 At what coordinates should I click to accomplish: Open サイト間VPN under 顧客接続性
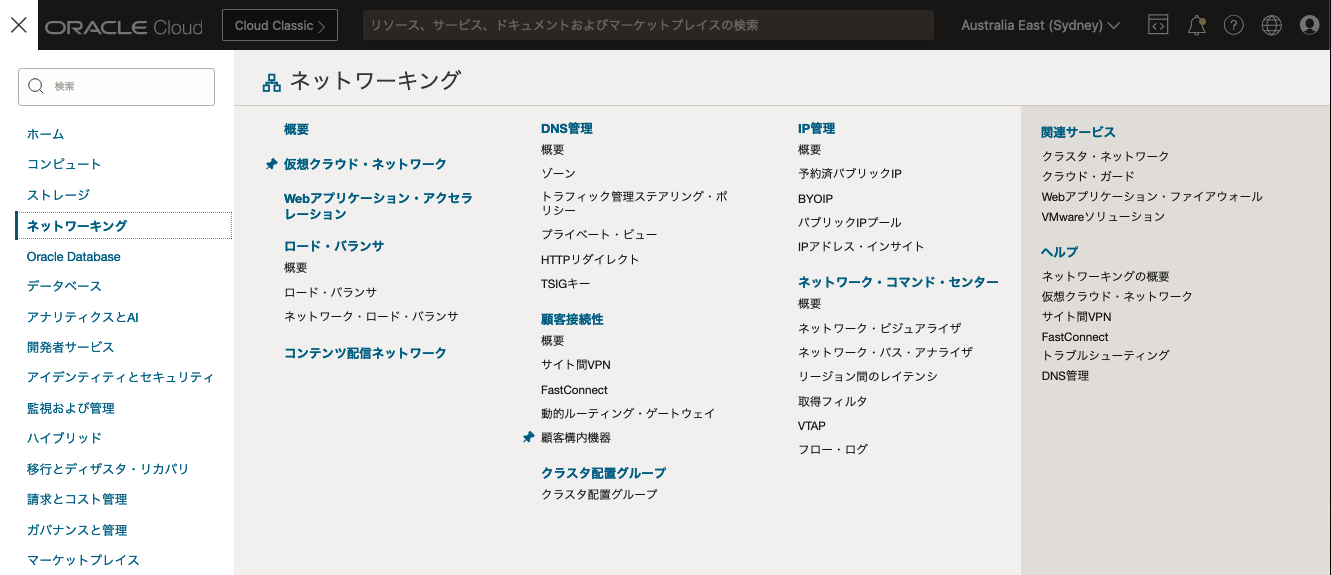[x=576, y=365]
